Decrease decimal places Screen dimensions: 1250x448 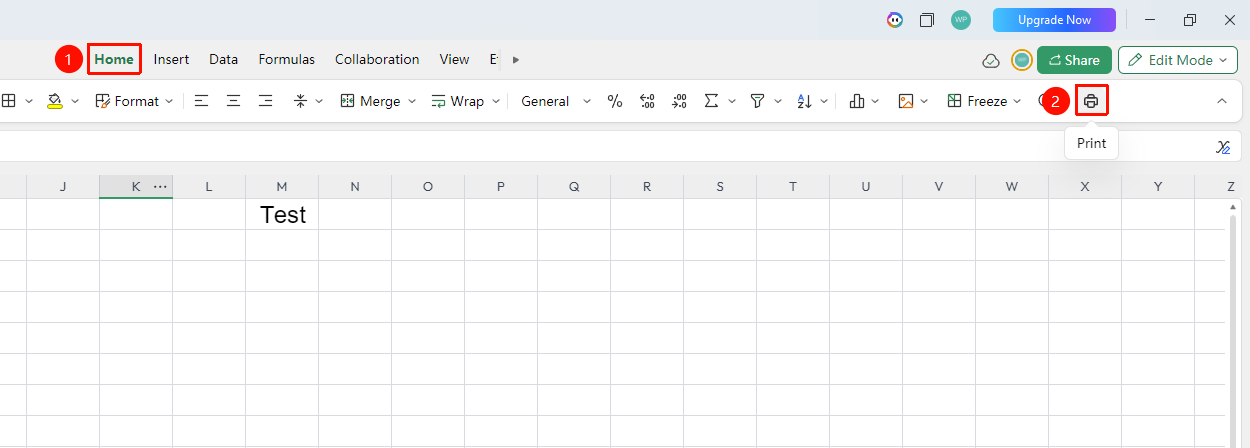[647, 101]
